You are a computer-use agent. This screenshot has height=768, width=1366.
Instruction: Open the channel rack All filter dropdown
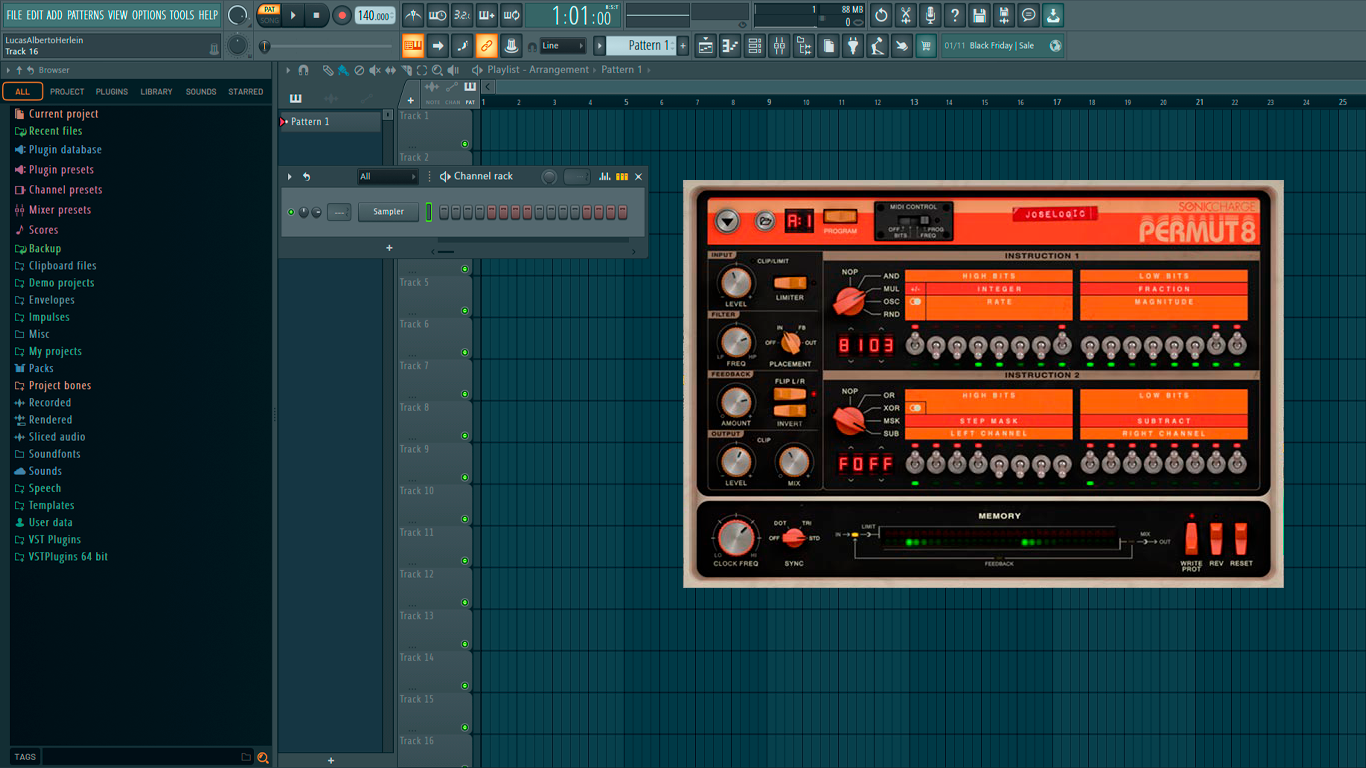[x=387, y=177]
